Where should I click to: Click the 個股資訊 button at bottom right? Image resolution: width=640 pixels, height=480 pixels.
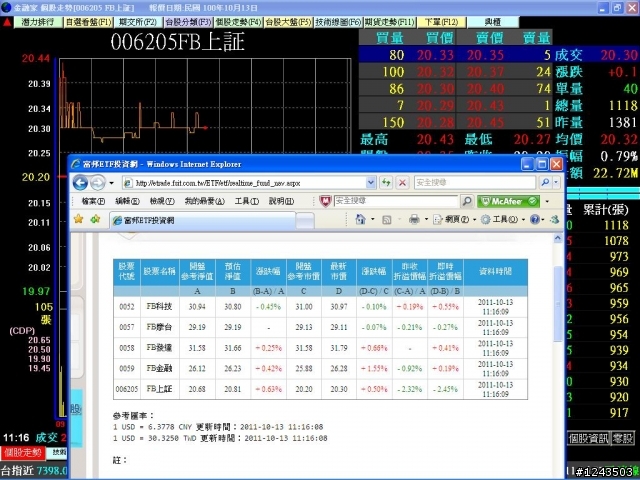tap(588, 439)
